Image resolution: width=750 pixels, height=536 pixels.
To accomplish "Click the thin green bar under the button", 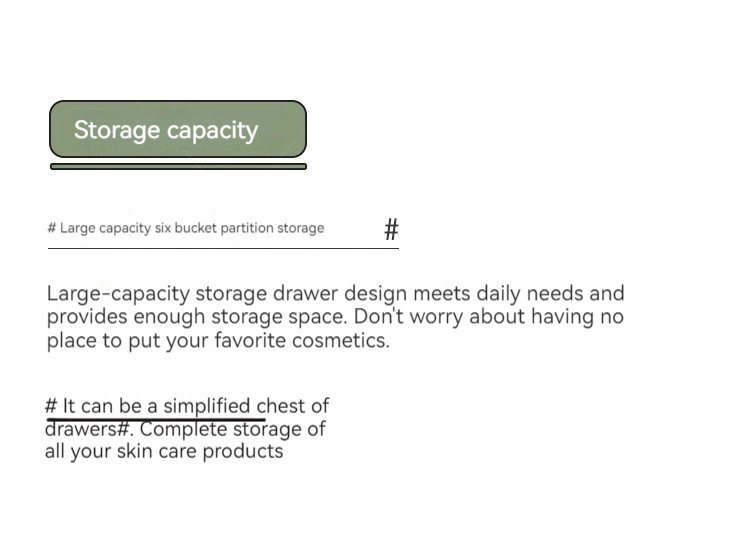I will point(178,167).
